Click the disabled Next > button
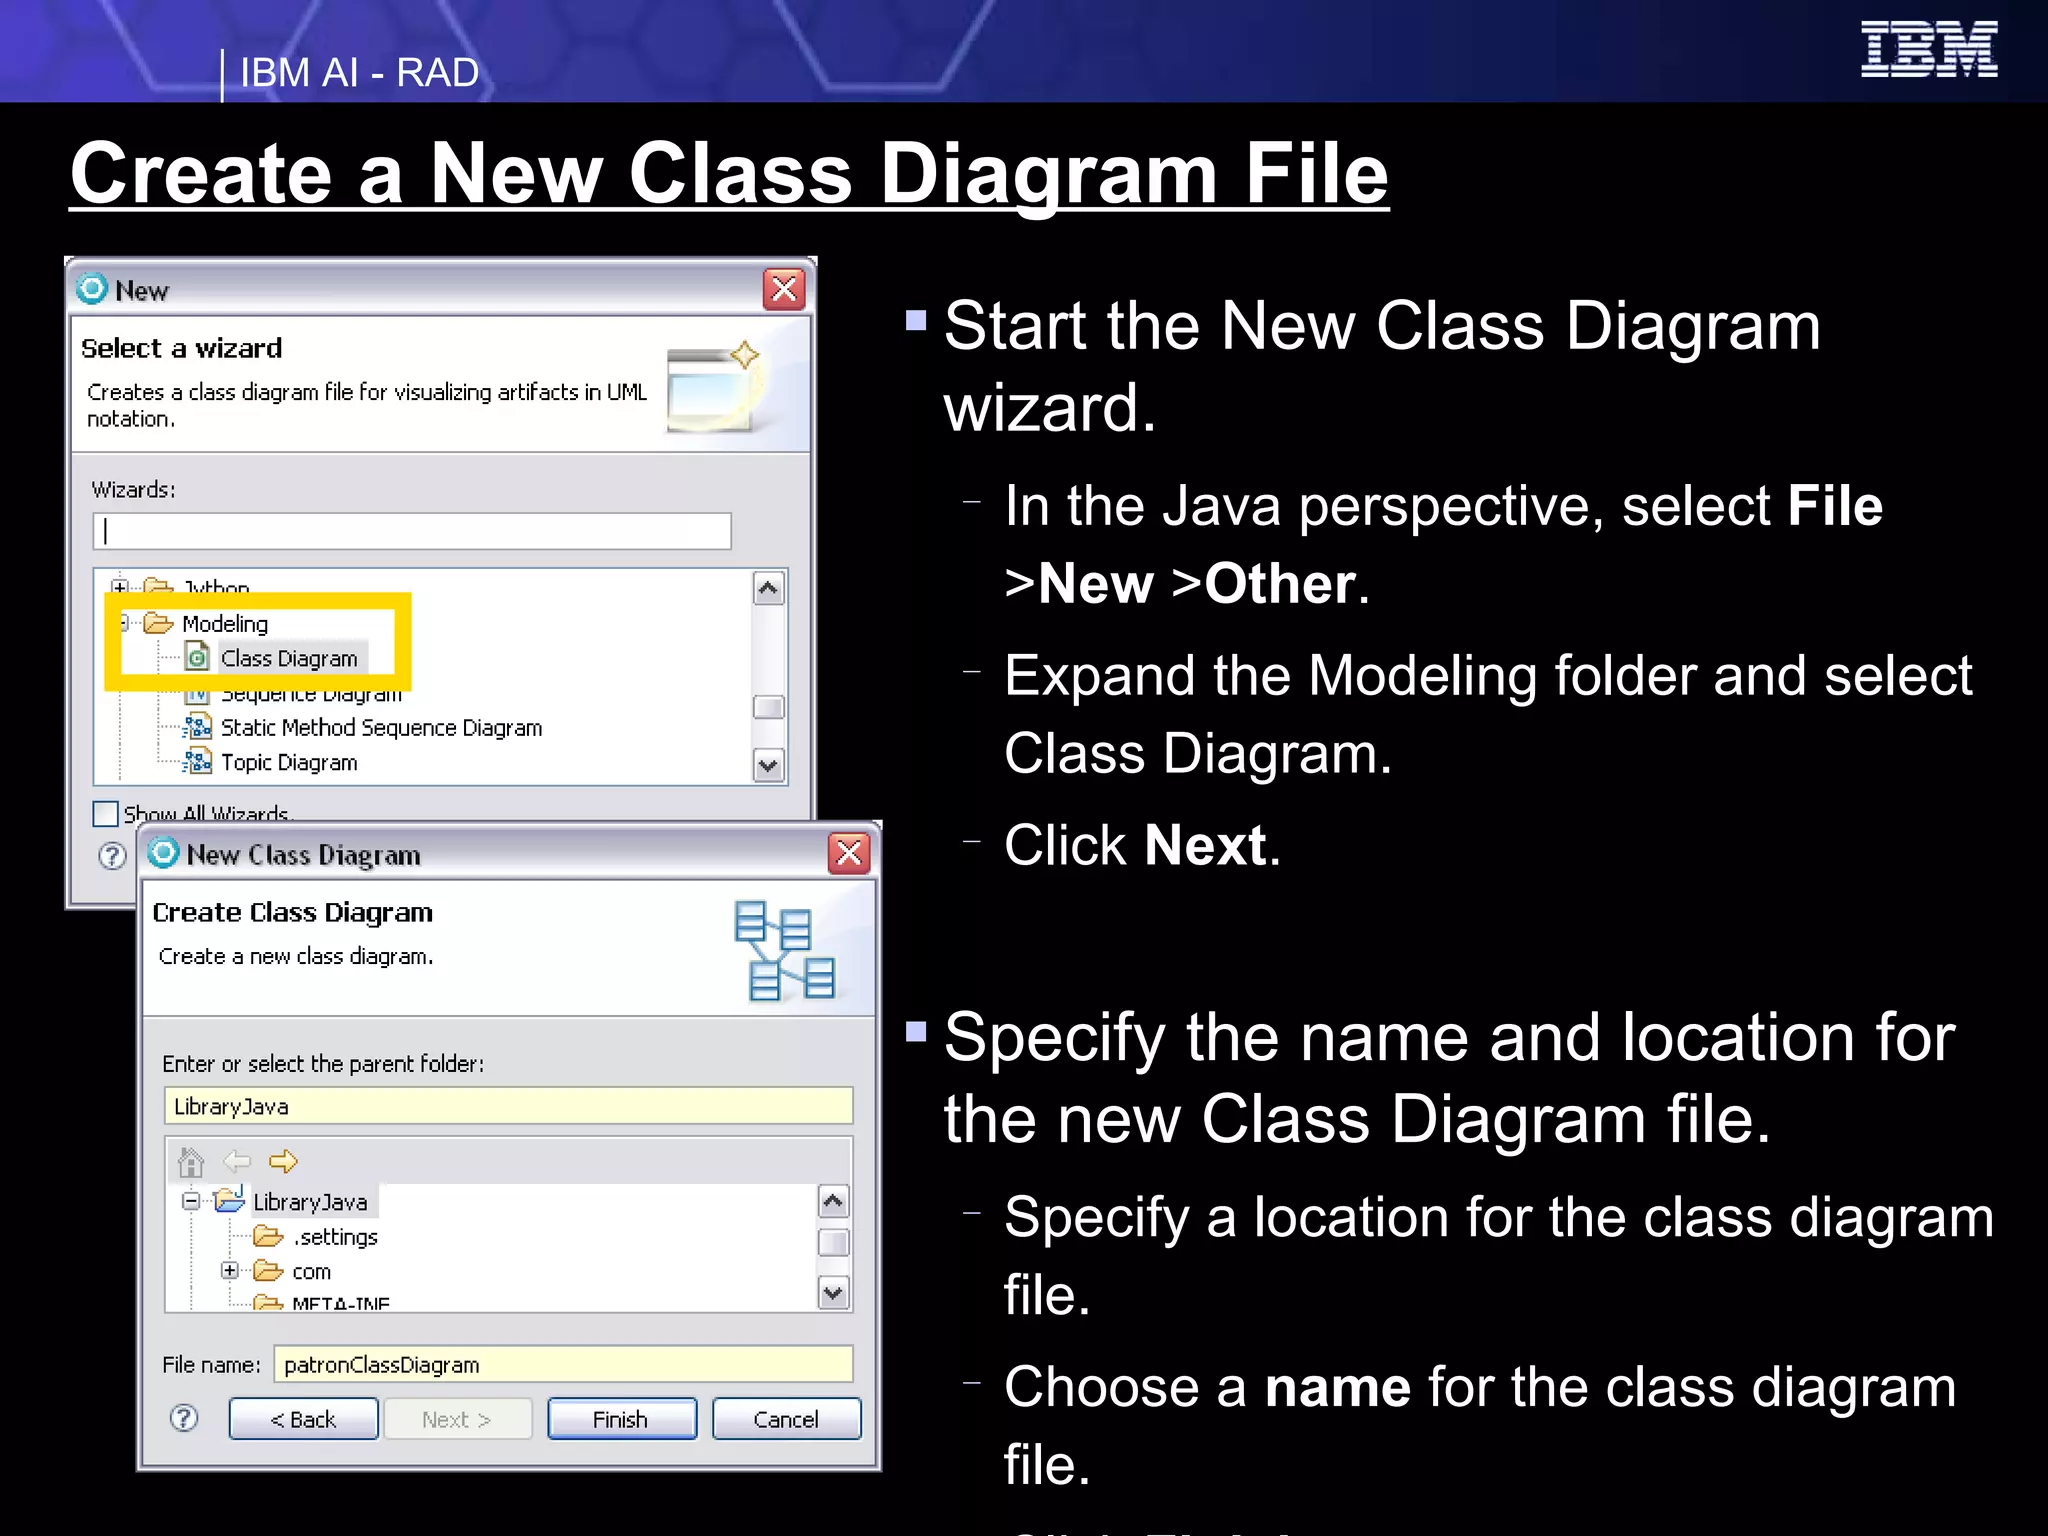Image resolution: width=2048 pixels, height=1536 pixels. coord(457,1419)
